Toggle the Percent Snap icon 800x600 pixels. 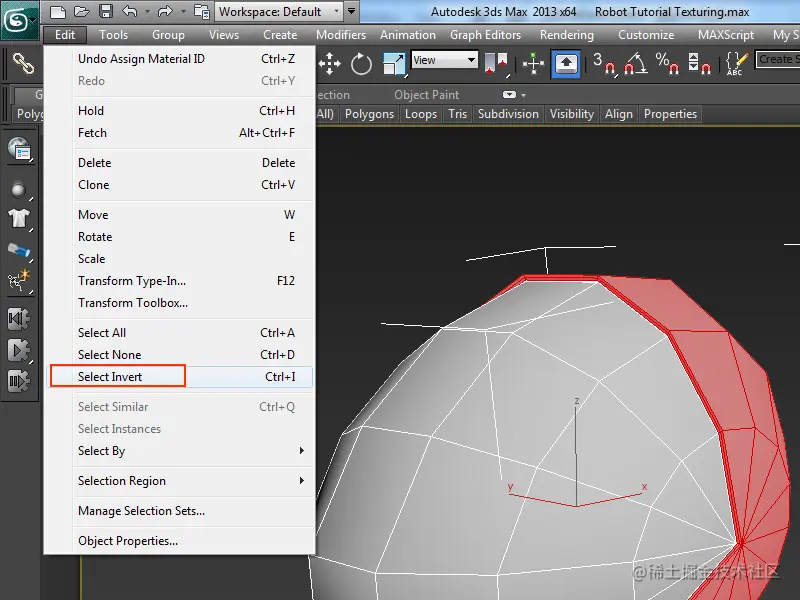pos(667,64)
